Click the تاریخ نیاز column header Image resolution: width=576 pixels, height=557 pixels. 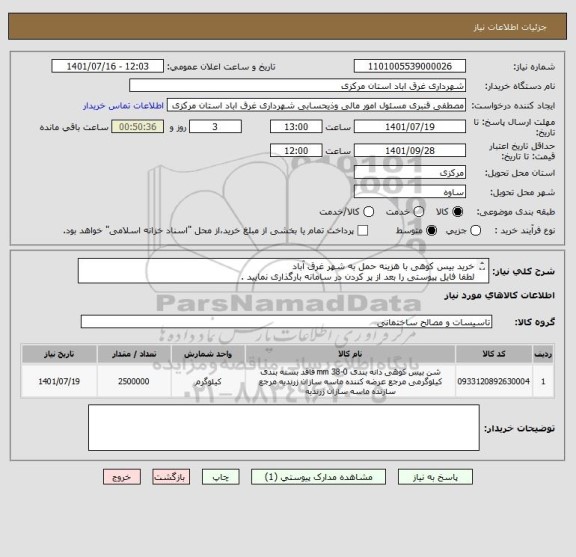[59, 354]
